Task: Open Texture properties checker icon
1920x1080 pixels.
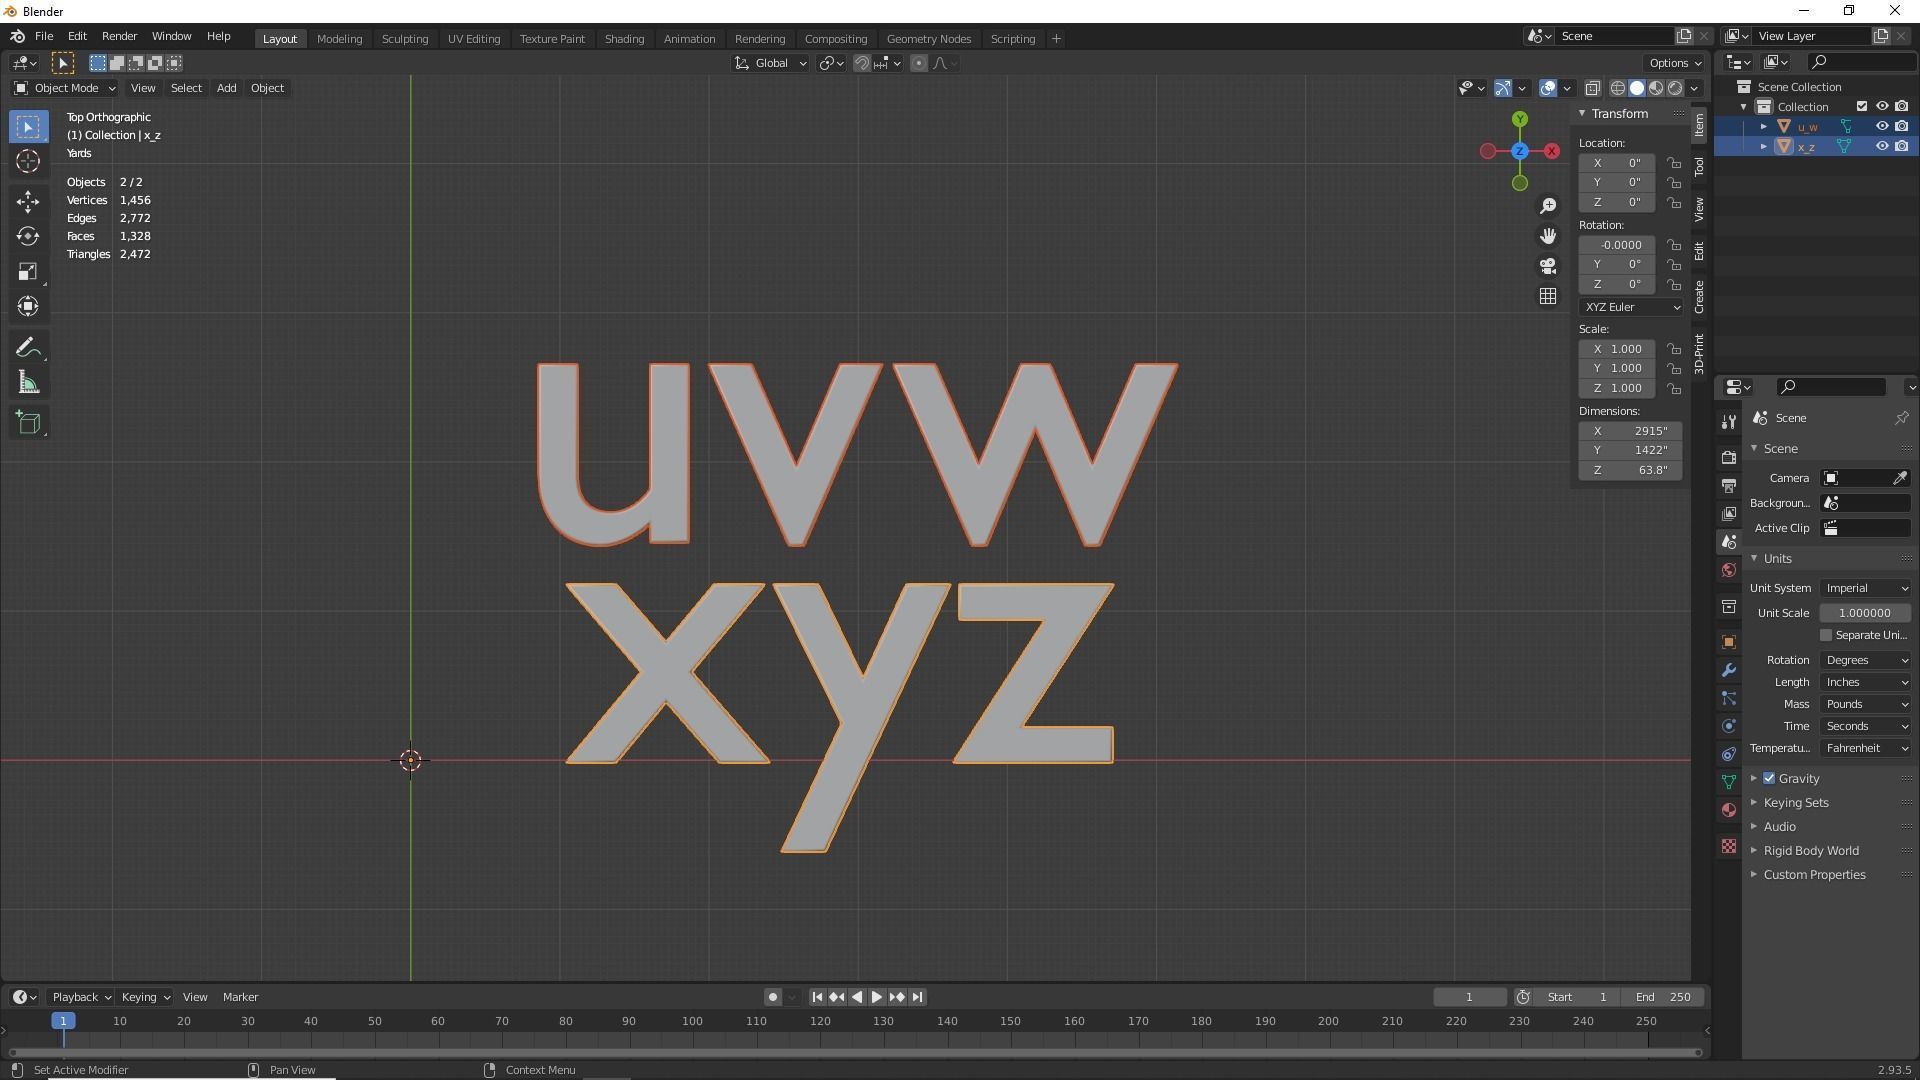Action: 1729,846
